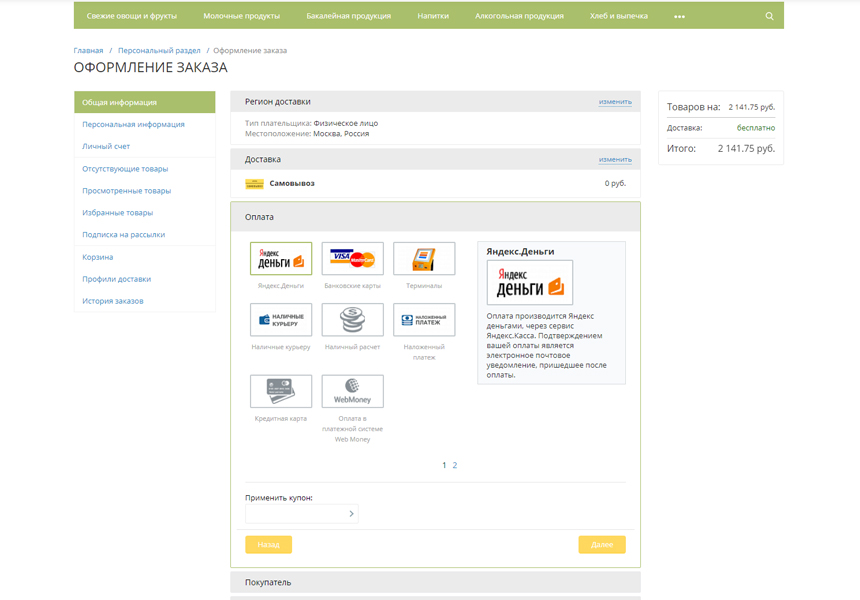This screenshot has width=860, height=600.
Task: Expand Доставка section via изменить link
Action: [615, 160]
